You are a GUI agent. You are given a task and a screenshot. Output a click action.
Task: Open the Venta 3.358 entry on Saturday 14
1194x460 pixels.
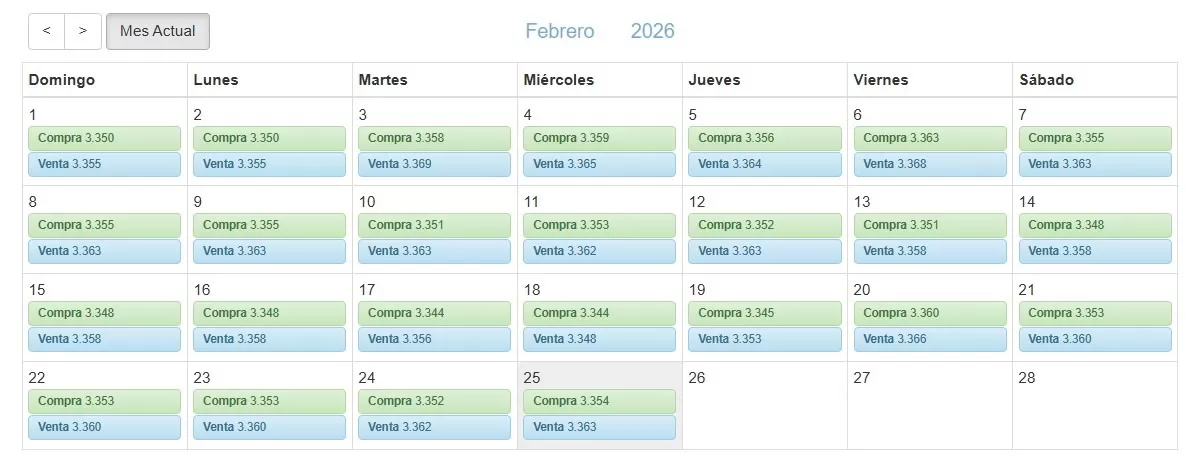1094,251
